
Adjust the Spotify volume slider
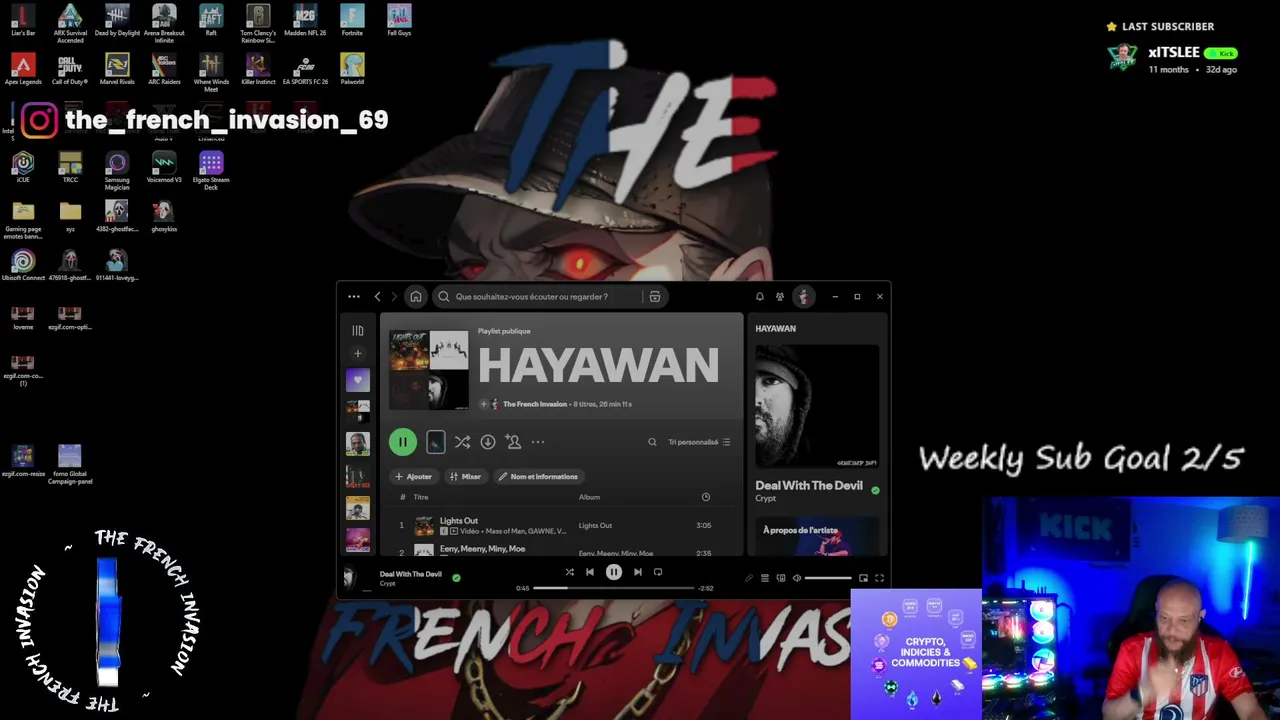pos(828,578)
